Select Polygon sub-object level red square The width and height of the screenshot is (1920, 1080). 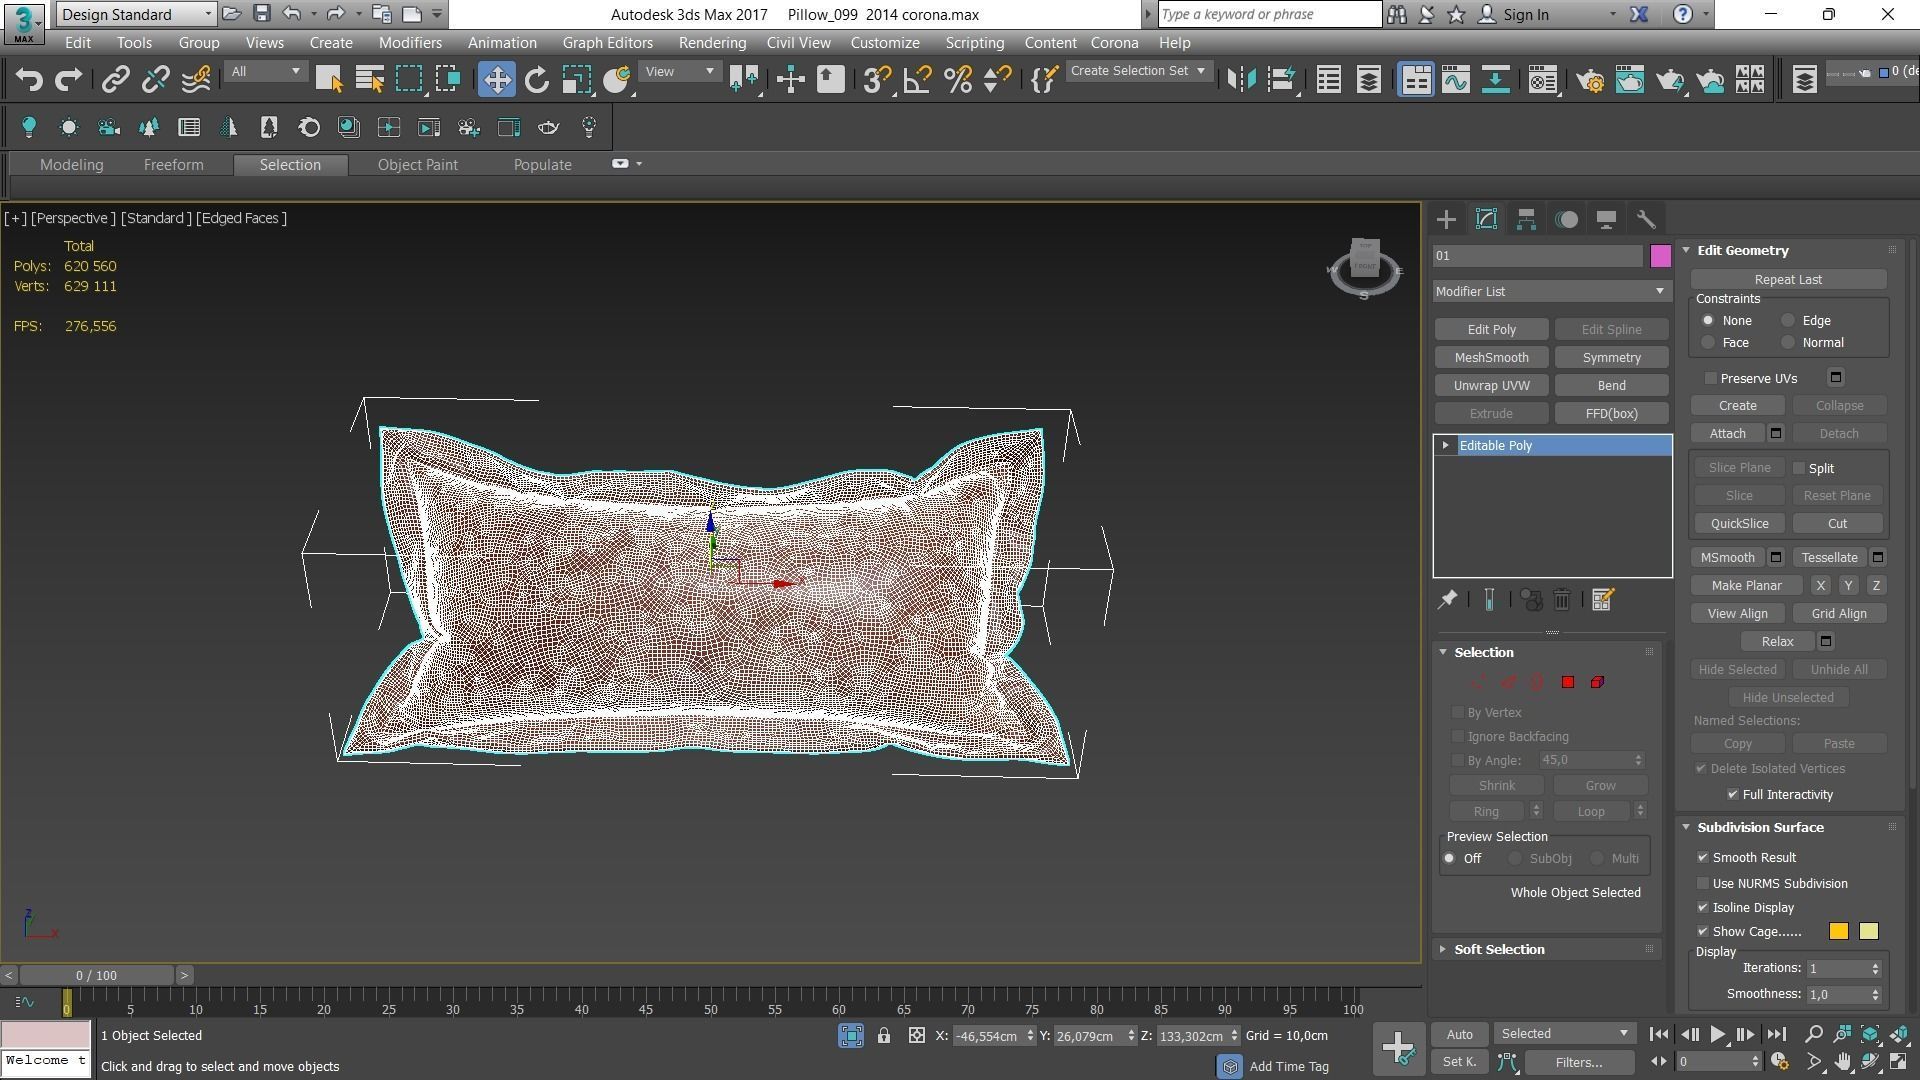click(1568, 682)
